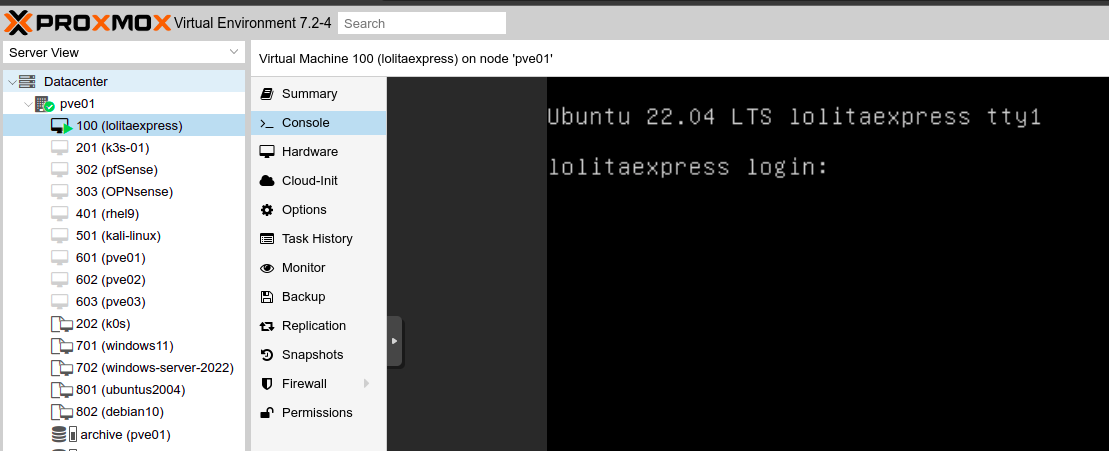Screen dimensions: 1109x451
Task: Select the Datacenter server icon
Action: click(x=28, y=82)
